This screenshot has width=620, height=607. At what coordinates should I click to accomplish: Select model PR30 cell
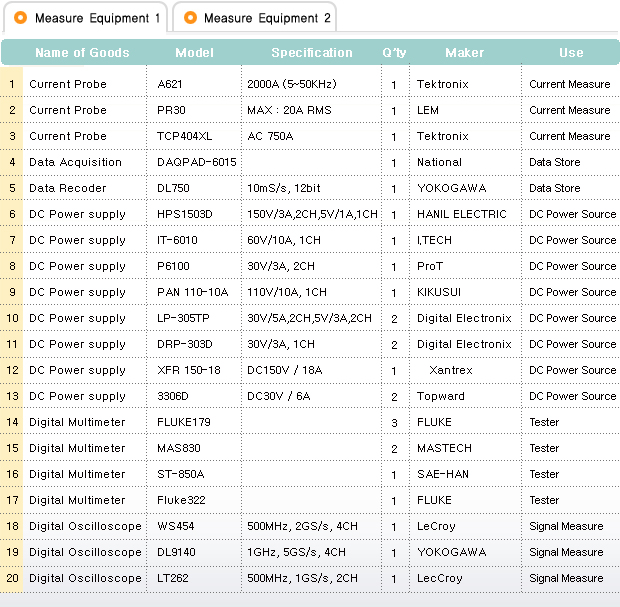[171, 110]
